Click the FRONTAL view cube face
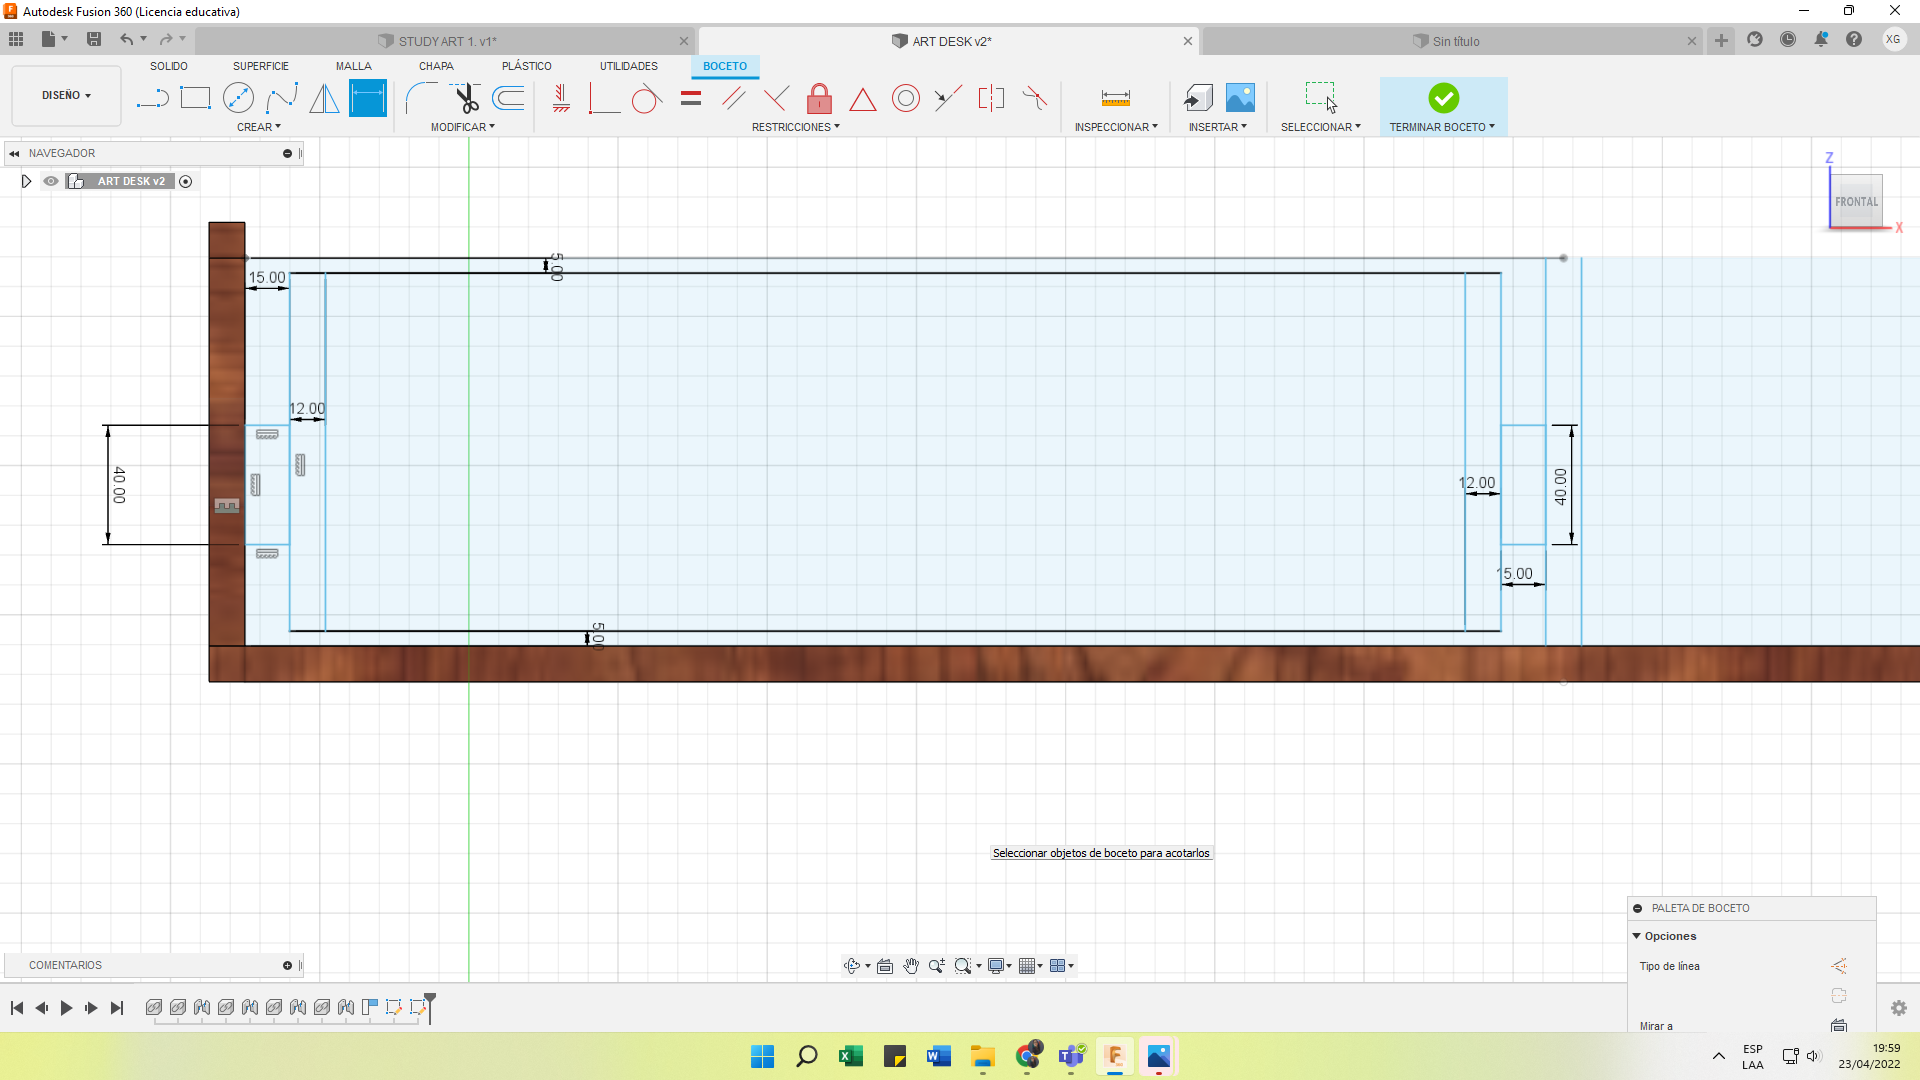The height and width of the screenshot is (1080, 1920). coord(1856,201)
